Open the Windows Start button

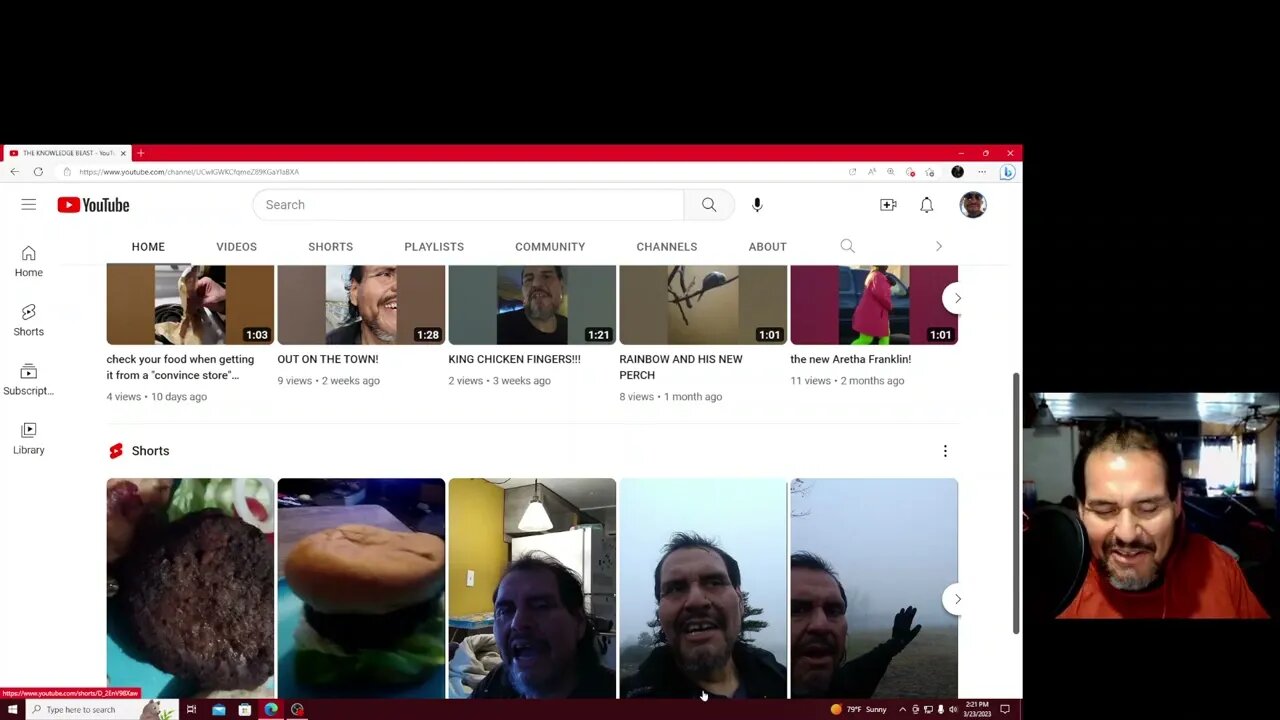coord(12,710)
